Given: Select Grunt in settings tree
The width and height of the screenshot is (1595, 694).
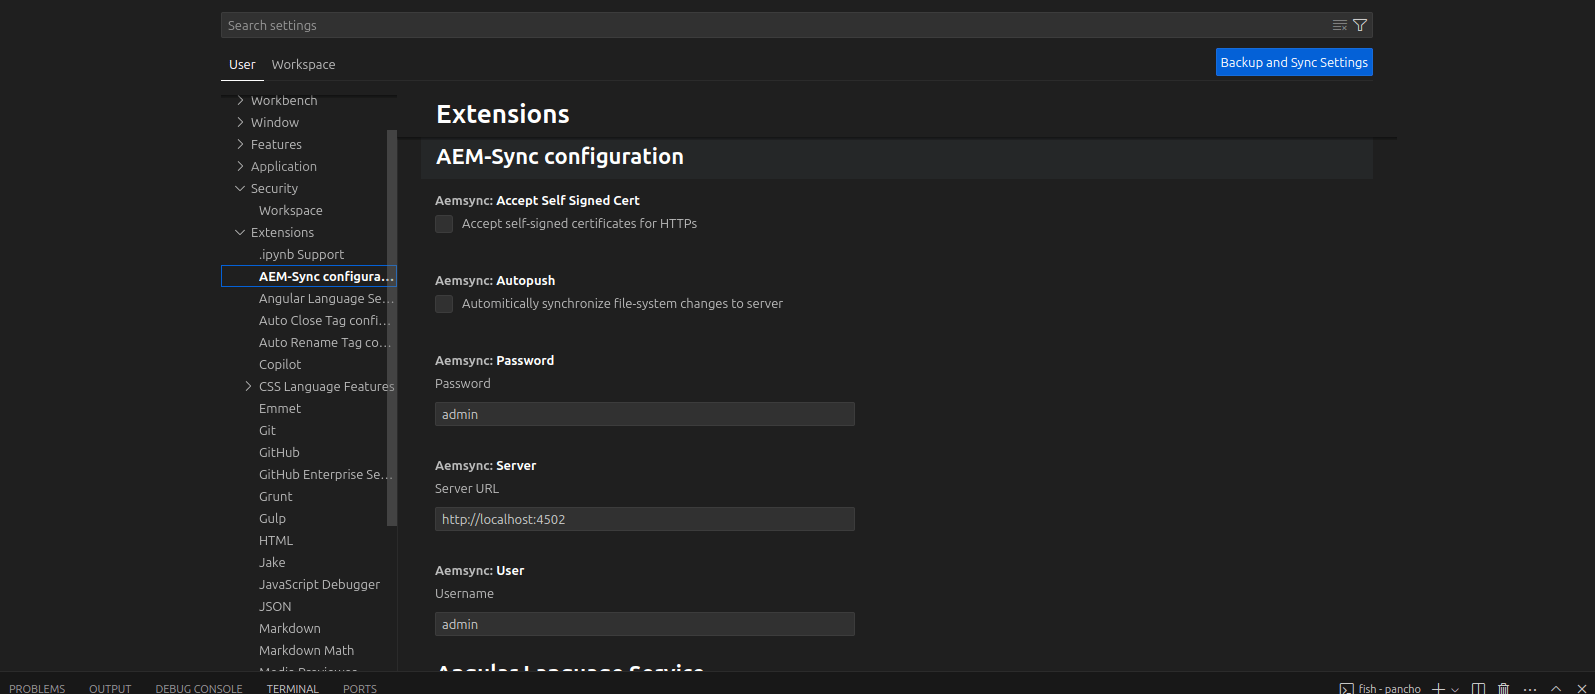Looking at the screenshot, I should tap(276, 496).
